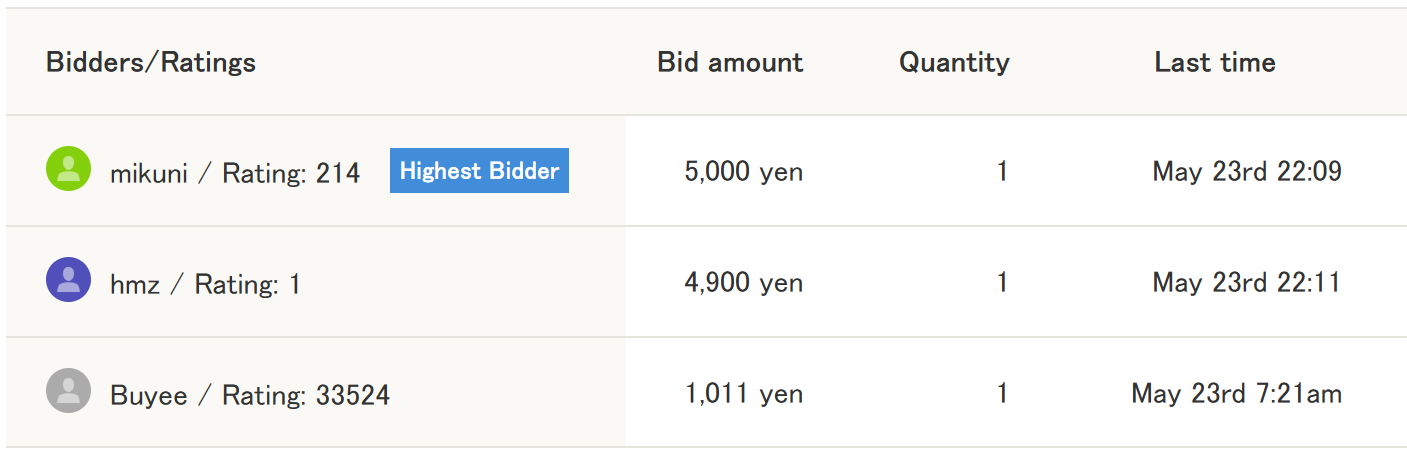Select the 4,900 yen bid amount
Screen dimensions: 1407x462
tap(744, 283)
